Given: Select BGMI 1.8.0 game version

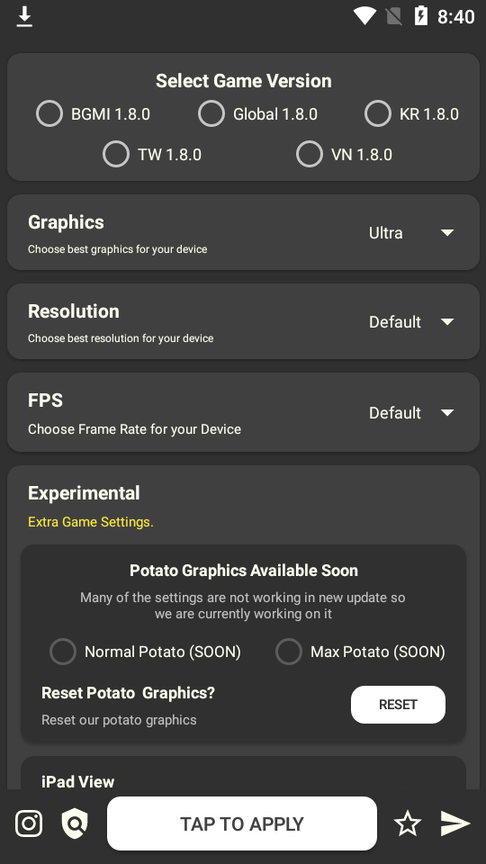Looking at the screenshot, I should tap(93, 114).
